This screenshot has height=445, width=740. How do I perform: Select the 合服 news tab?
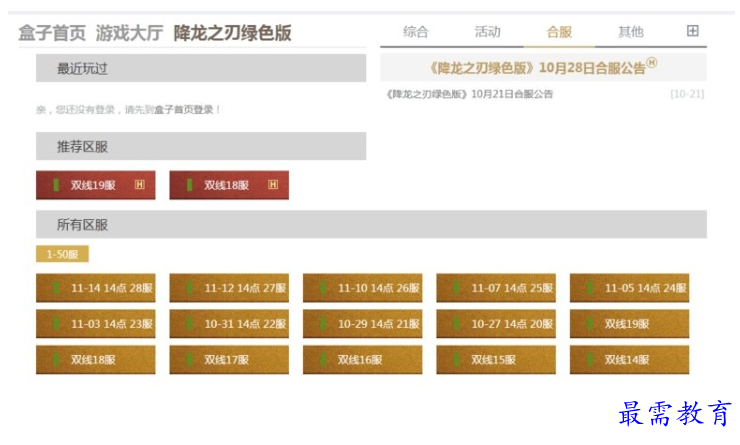tap(559, 32)
